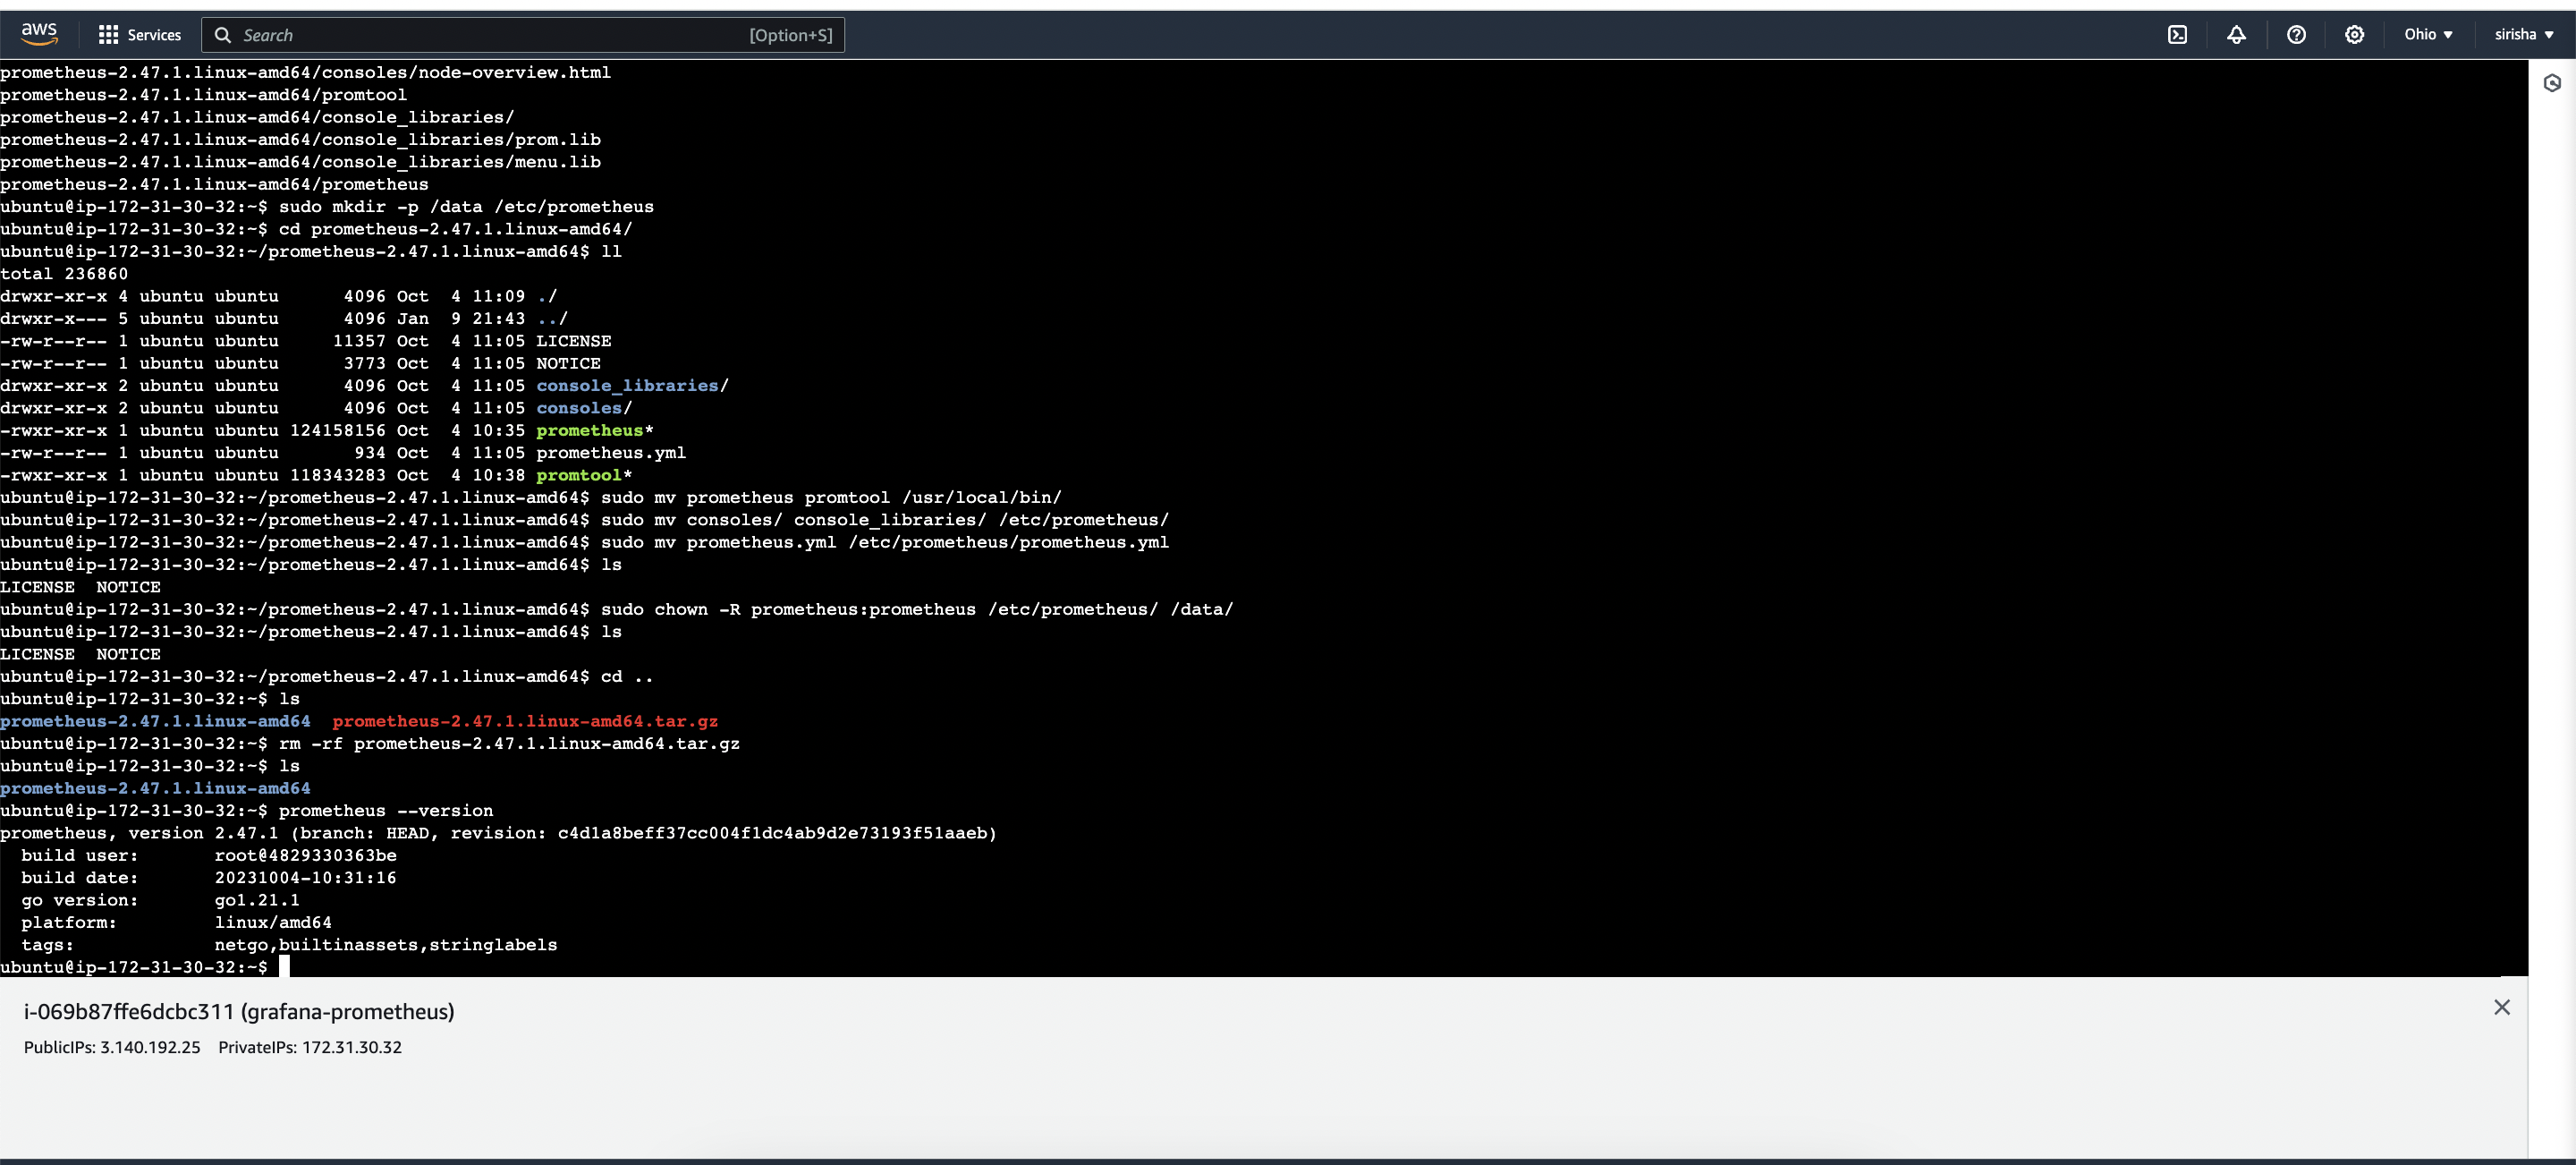Click the 'sudo mkdir -p /data /etc/prometheus' command
This screenshot has width=2576, height=1165.
tap(466, 206)
